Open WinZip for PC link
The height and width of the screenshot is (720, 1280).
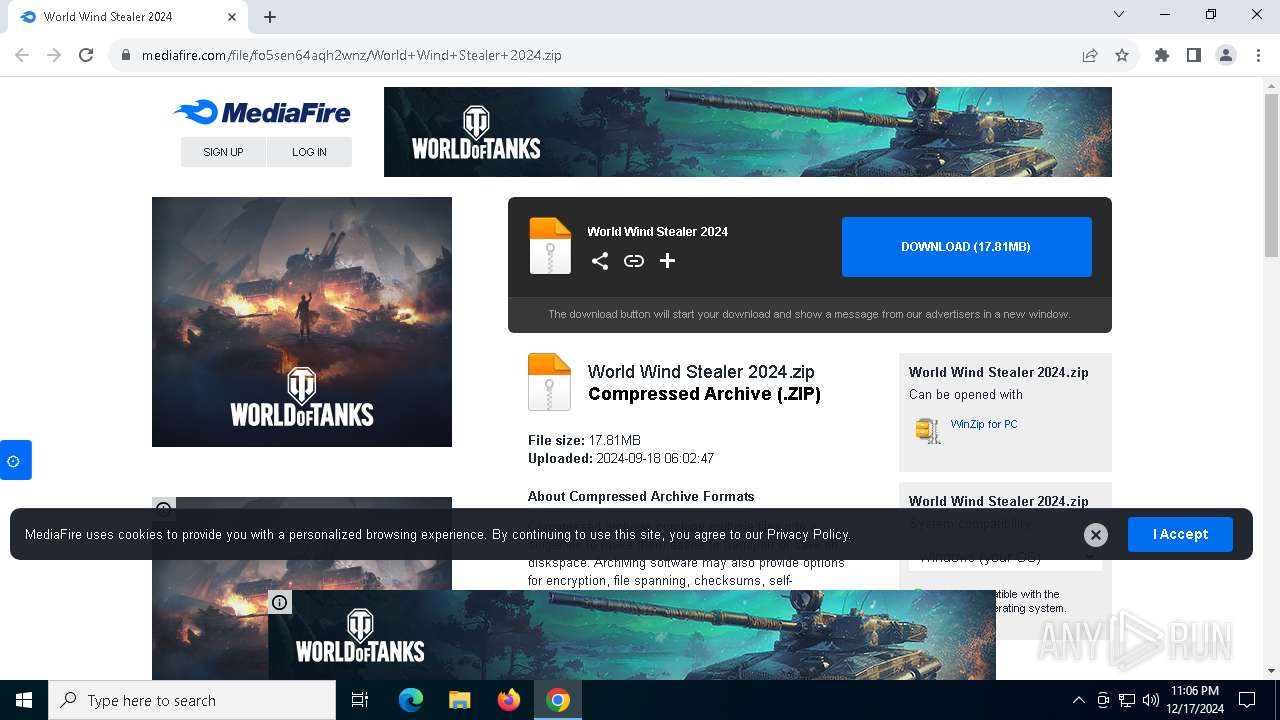[984, 424]
